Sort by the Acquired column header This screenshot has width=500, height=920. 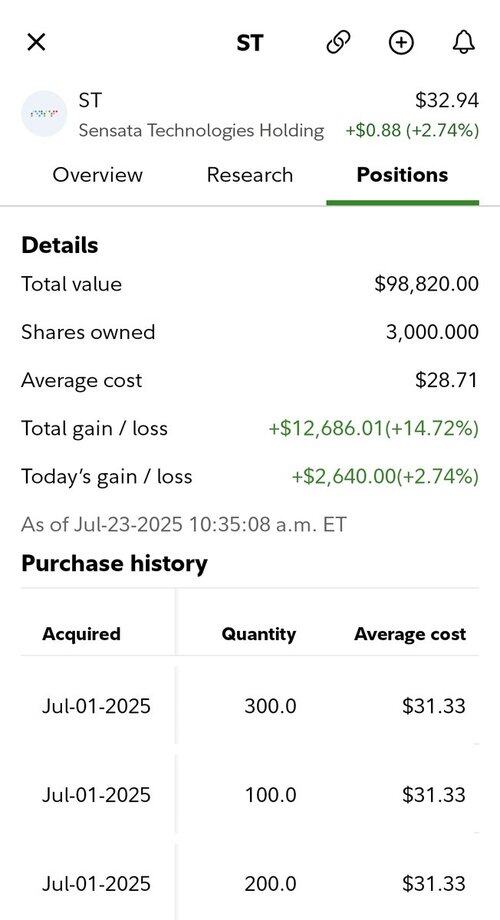pos(82,634)
